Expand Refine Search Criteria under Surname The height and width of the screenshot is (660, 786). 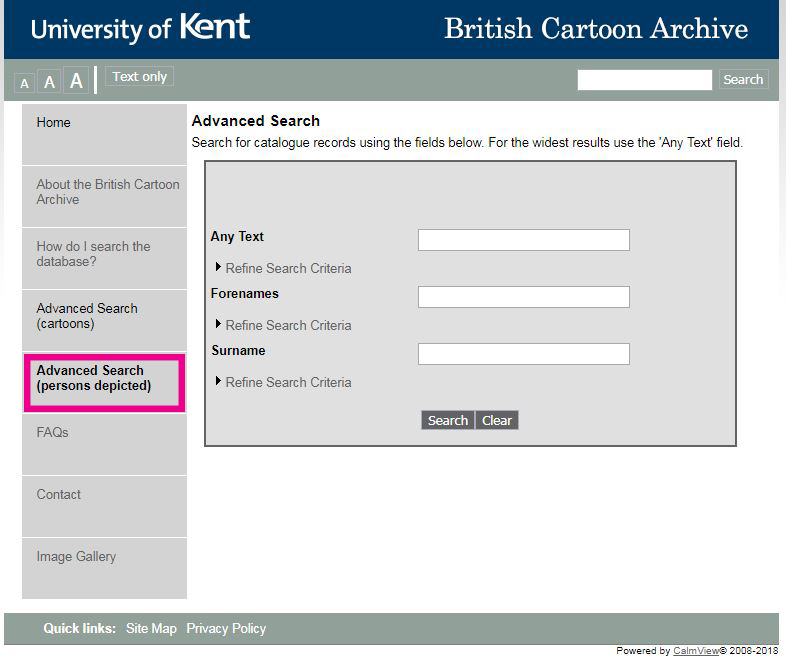coord(287,382)
